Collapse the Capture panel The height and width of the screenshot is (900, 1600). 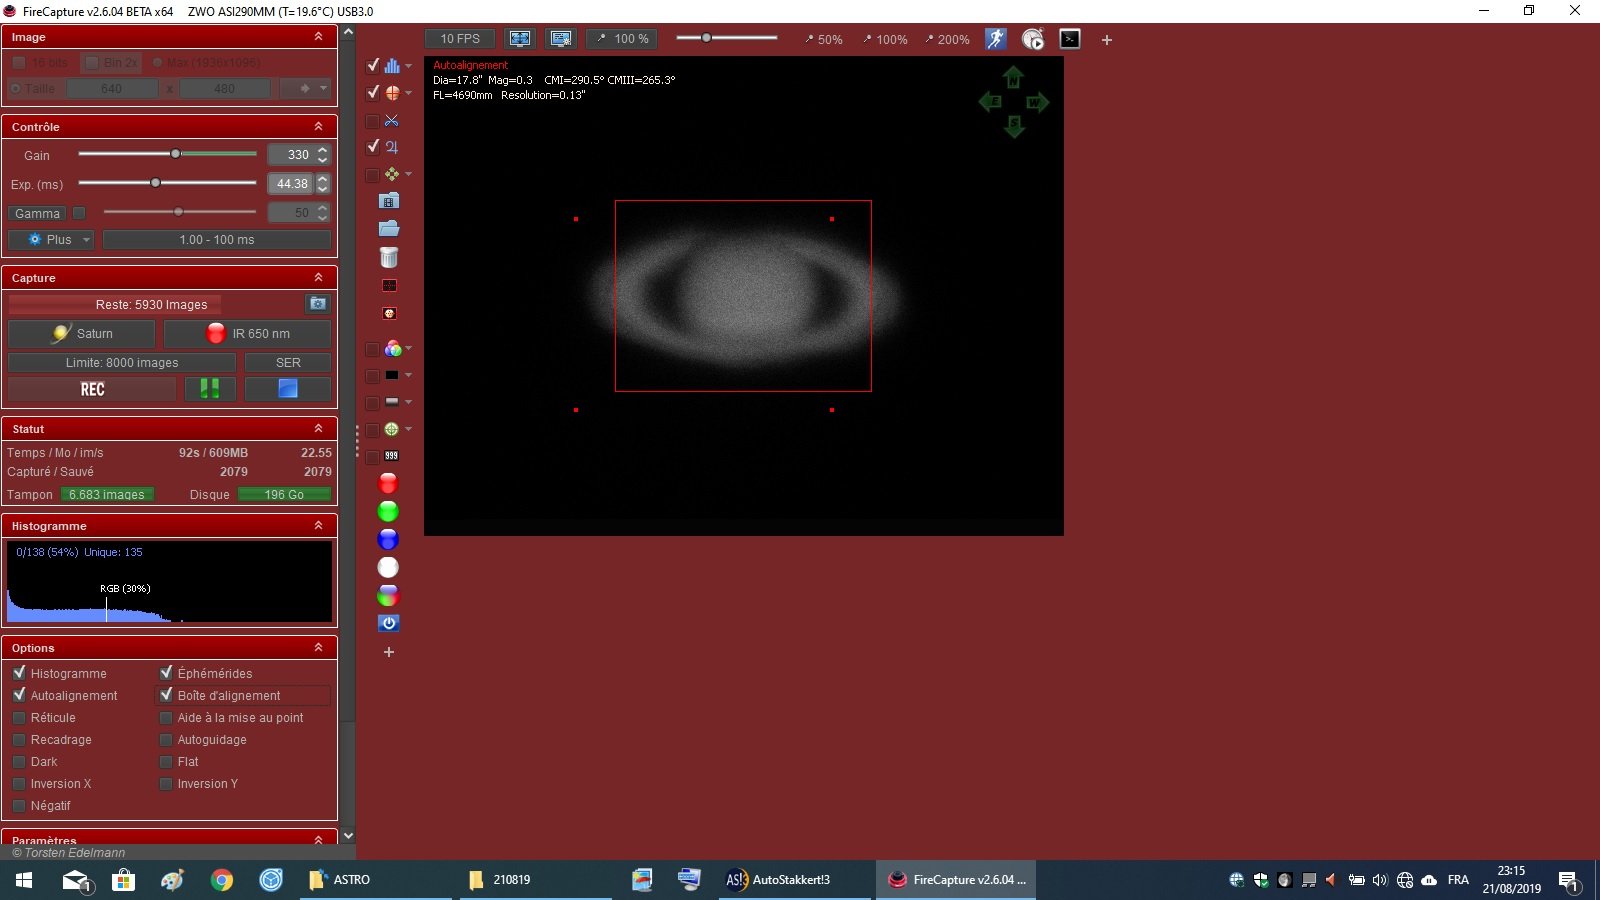318,277
